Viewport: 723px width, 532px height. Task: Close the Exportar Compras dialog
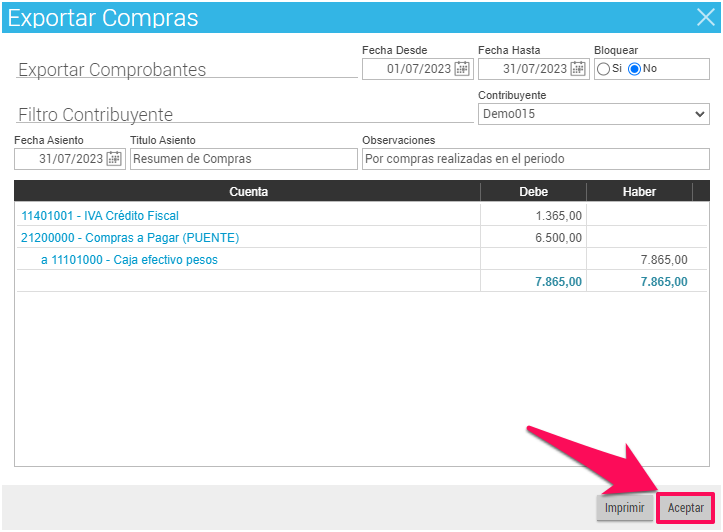pyautogui.click(x=704, y=17)
